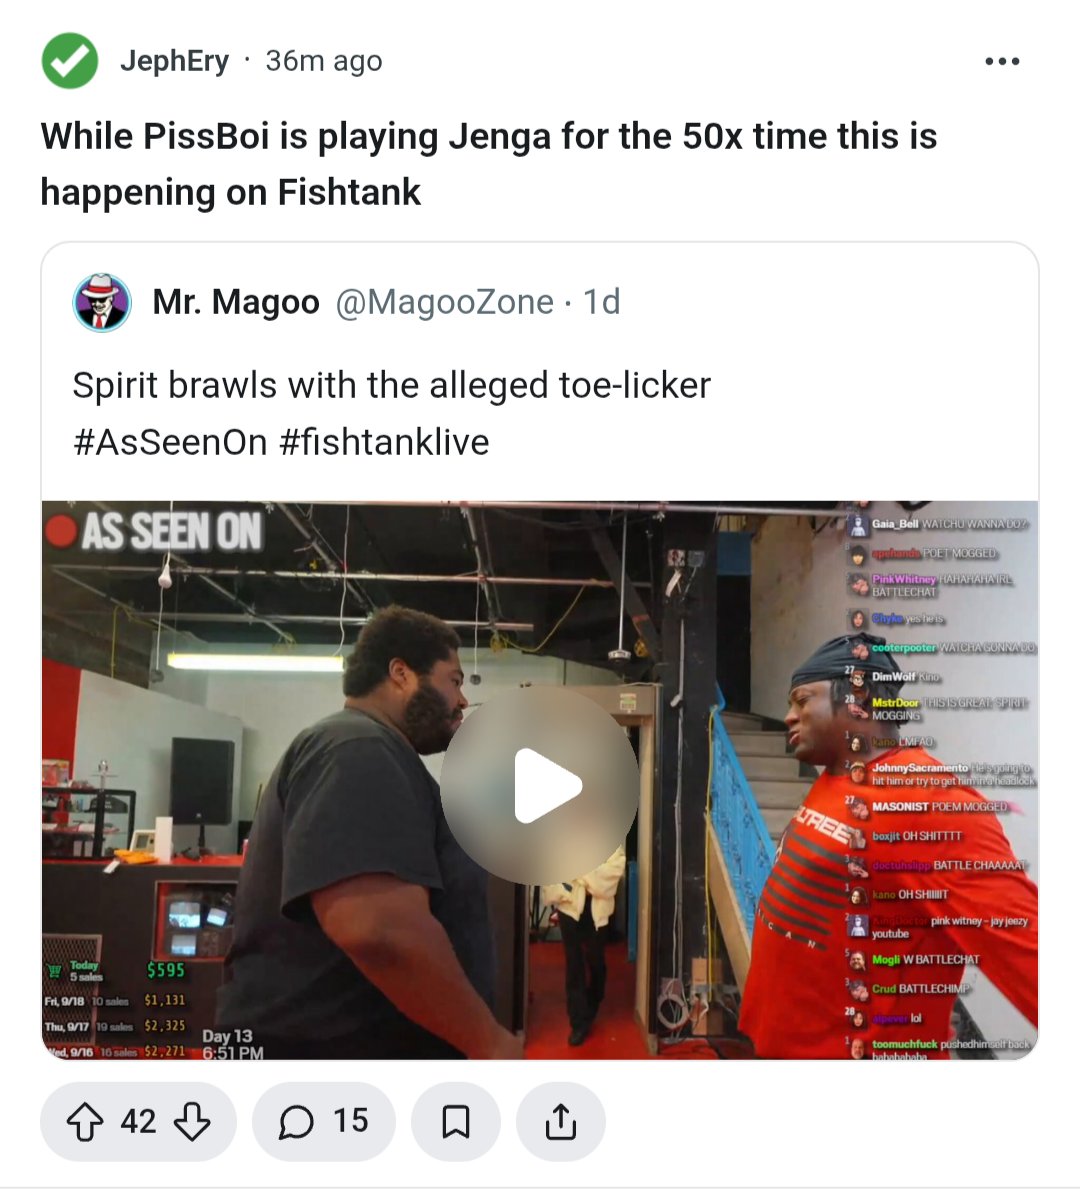Open JephEry's green checkmark avatar
This screenshot has width=1080, height=1189.
point(70,61)
